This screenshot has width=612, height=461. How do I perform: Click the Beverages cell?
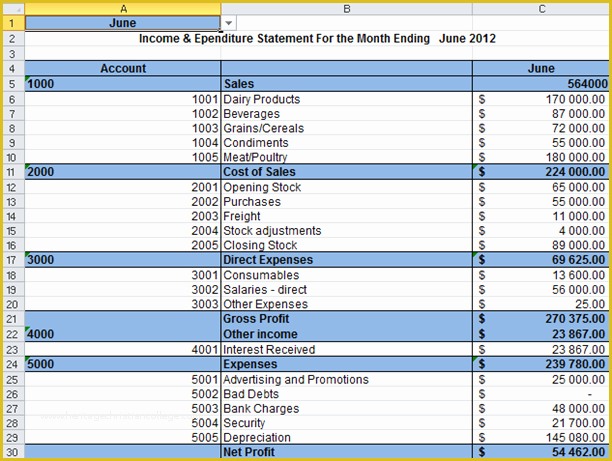[347, 114]
